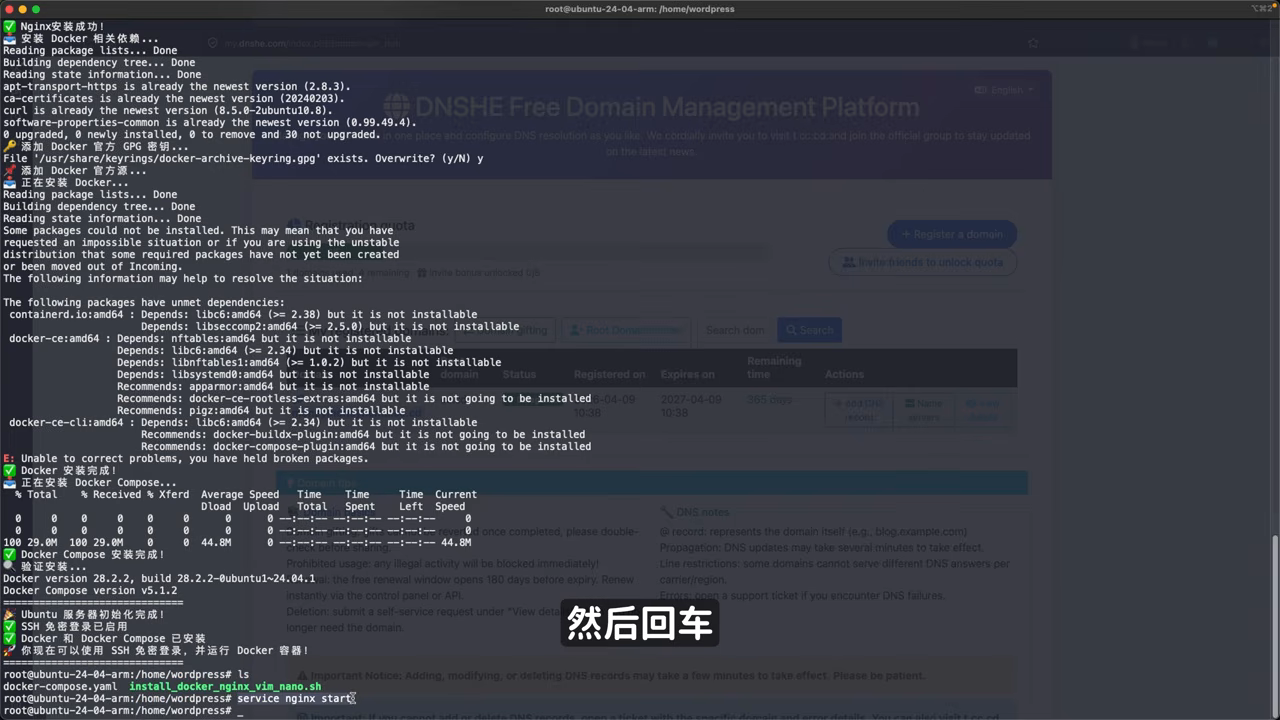Click the bookmark star icon in browser

click(x=1033, y=43)
